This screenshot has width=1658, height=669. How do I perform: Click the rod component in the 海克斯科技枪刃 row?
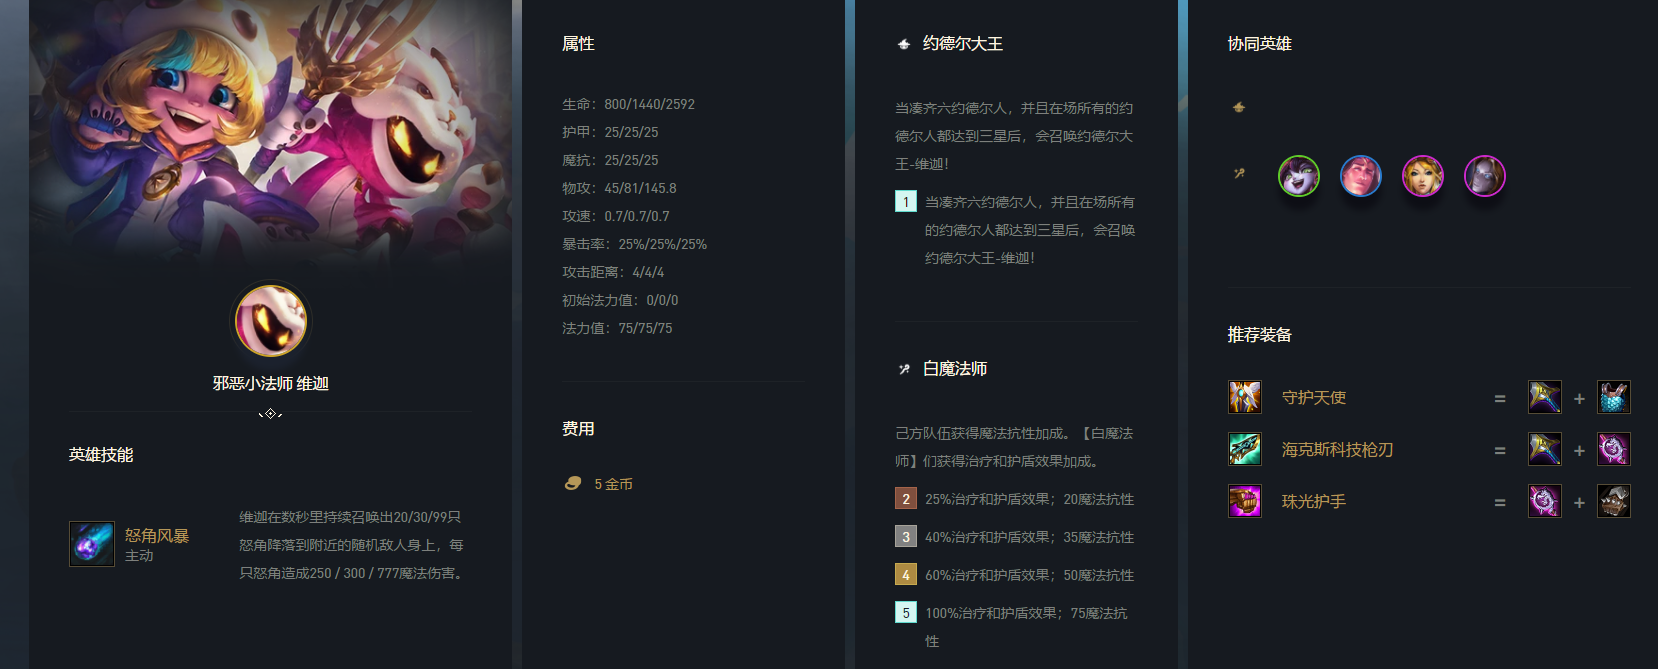pos(1614,449)
